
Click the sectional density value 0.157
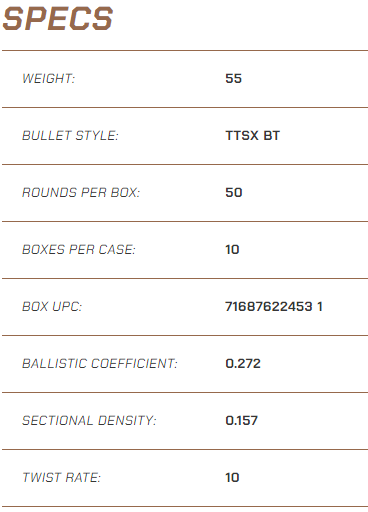[242, 421]
